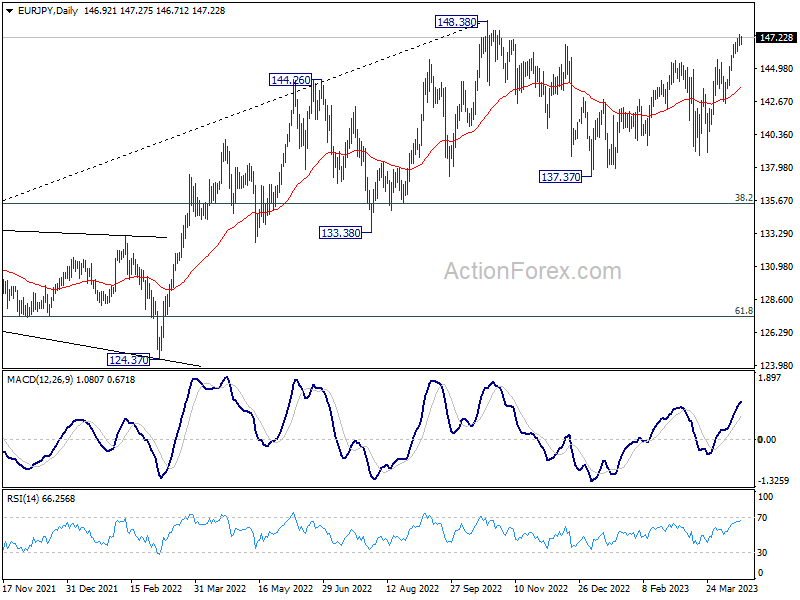Select the 142.670 price axis value
The width and height of the screenshot is (800, 600).
coord(777,102)
